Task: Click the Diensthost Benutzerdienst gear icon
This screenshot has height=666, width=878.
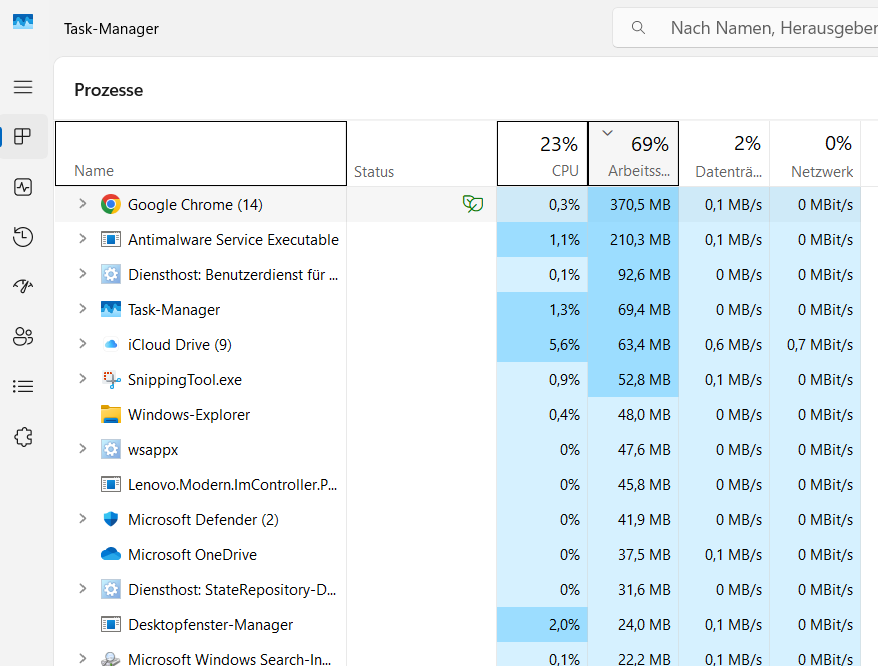Action: point(111,274)
